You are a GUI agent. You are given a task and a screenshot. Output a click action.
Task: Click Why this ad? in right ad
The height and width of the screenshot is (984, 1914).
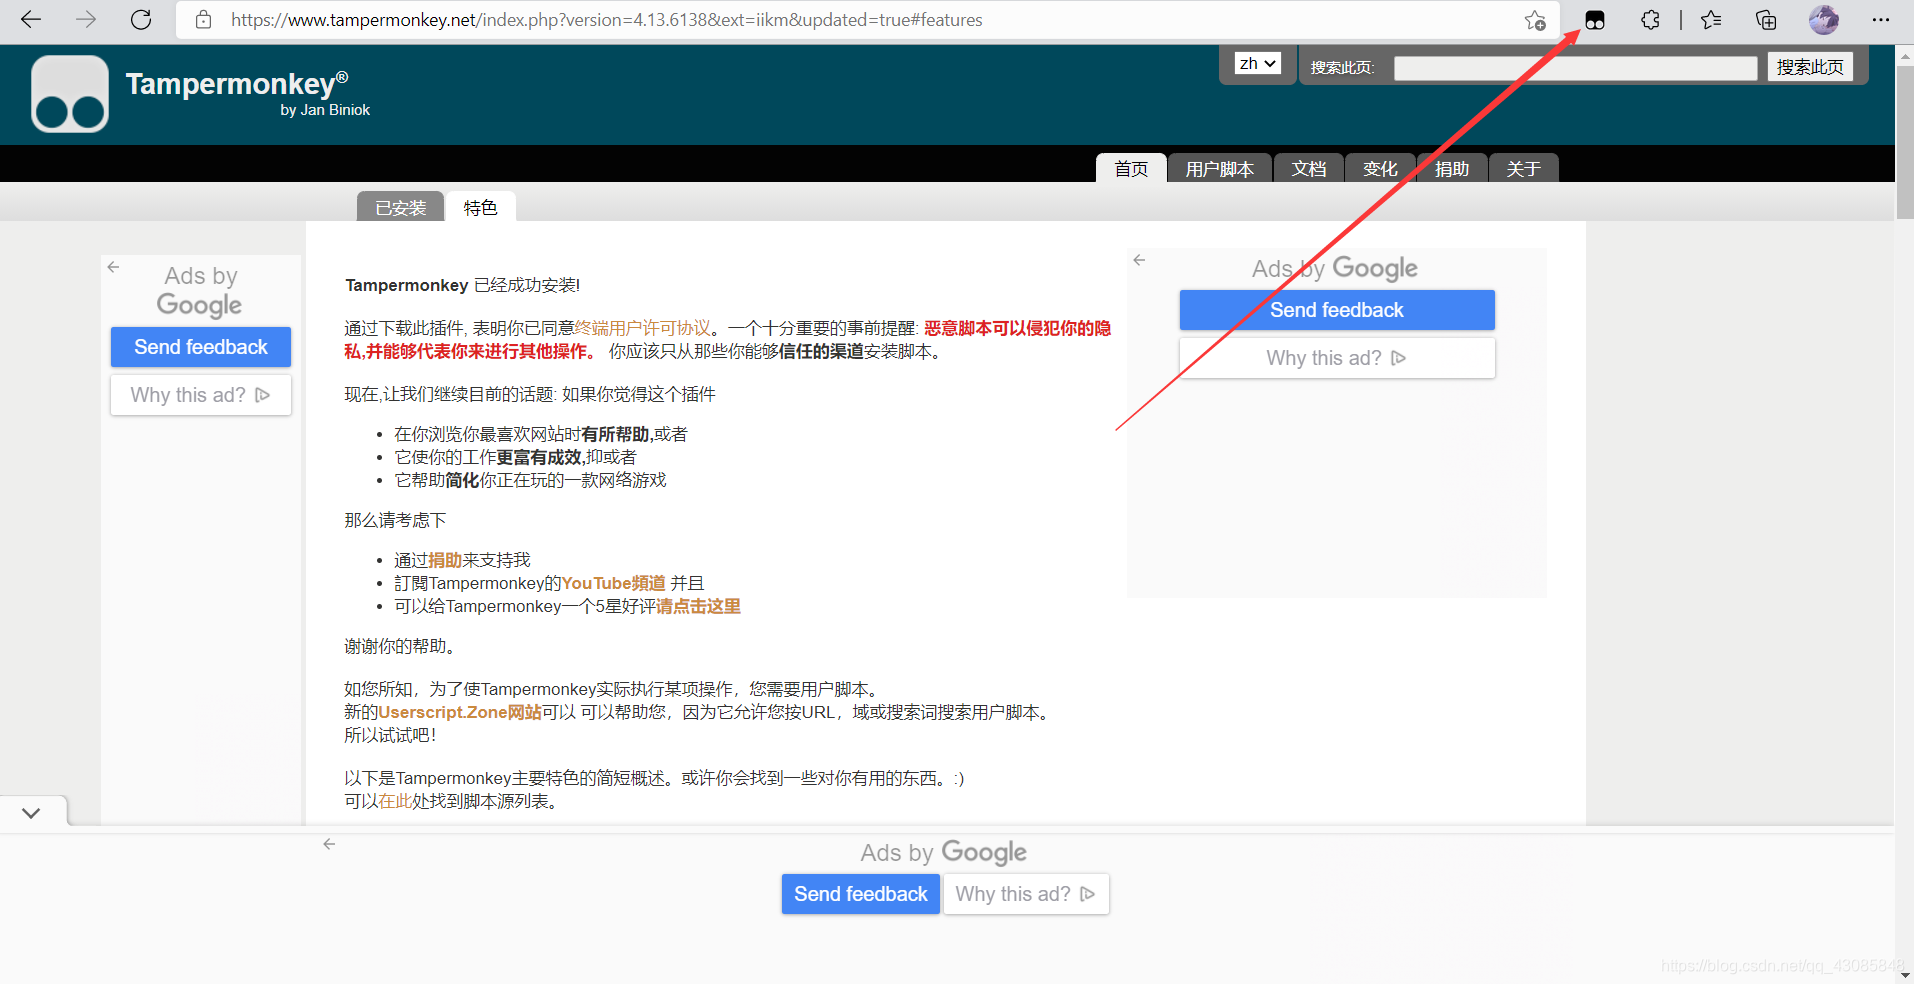point(1337,358)
